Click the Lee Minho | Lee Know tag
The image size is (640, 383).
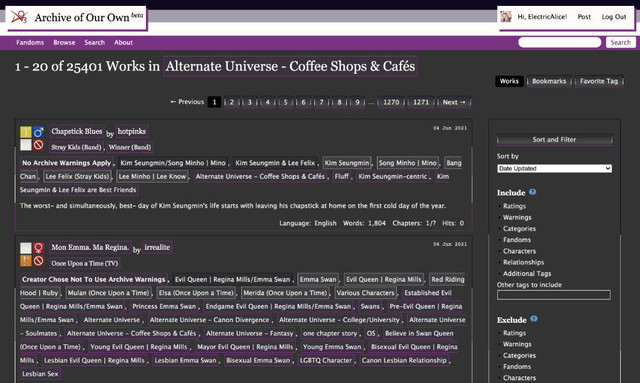(x=152, y=176)
